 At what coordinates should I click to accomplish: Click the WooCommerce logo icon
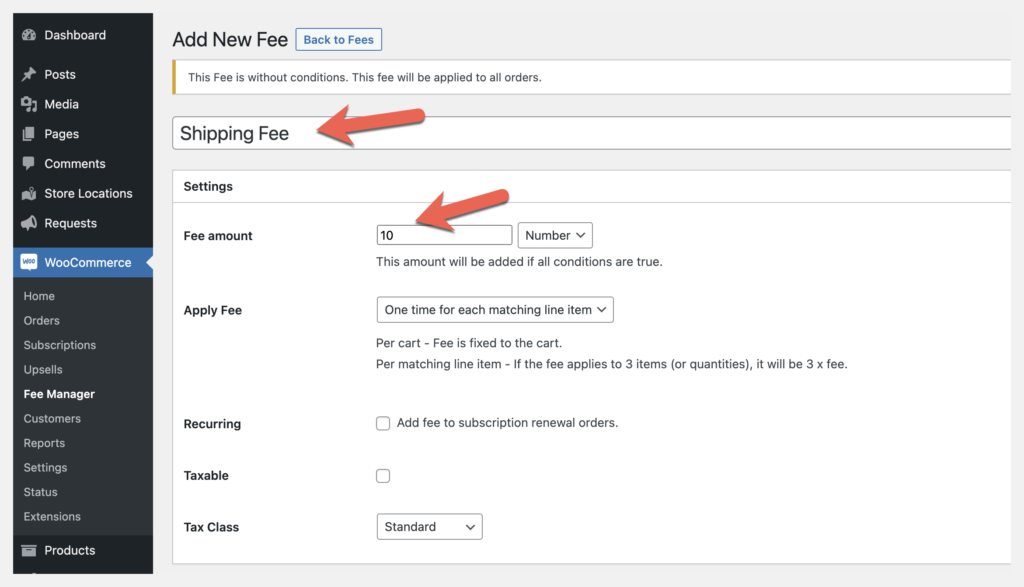point(27,262)
